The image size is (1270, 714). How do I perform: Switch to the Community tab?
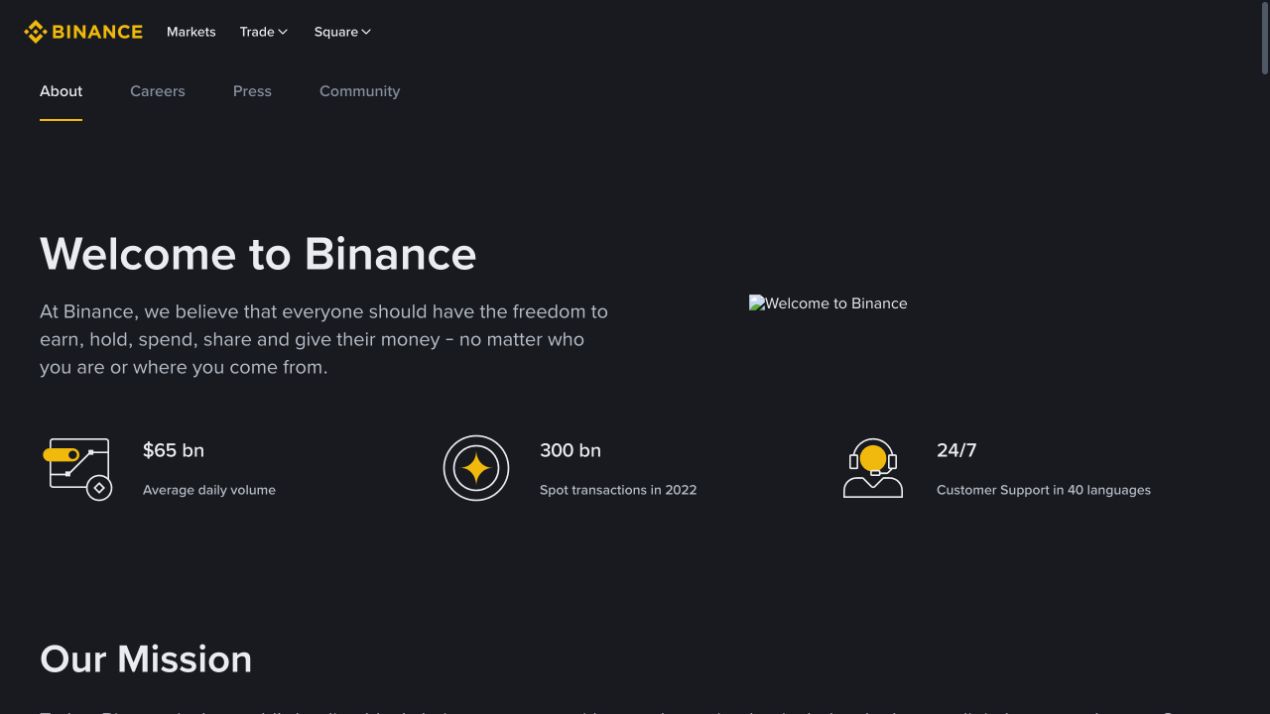click(359, 91)
